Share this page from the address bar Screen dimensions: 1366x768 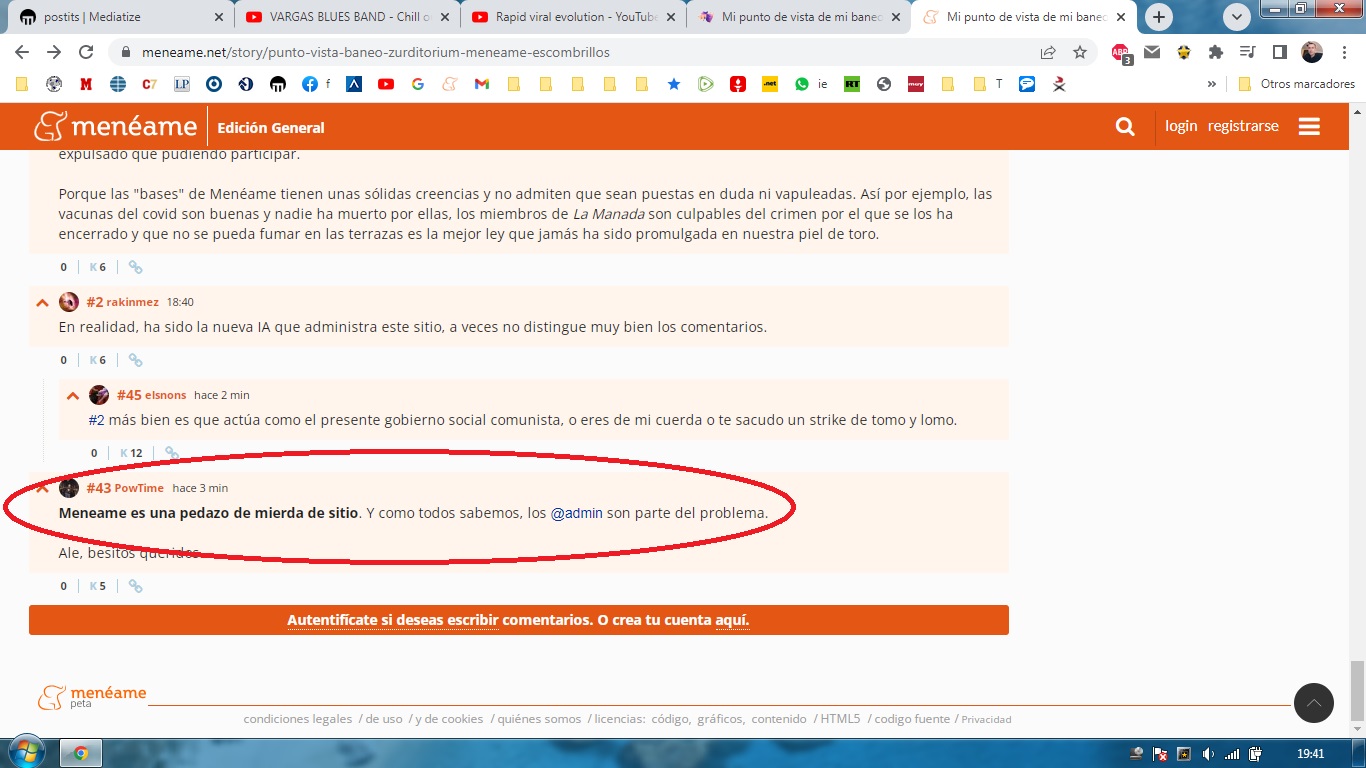tap(1048, 52)
